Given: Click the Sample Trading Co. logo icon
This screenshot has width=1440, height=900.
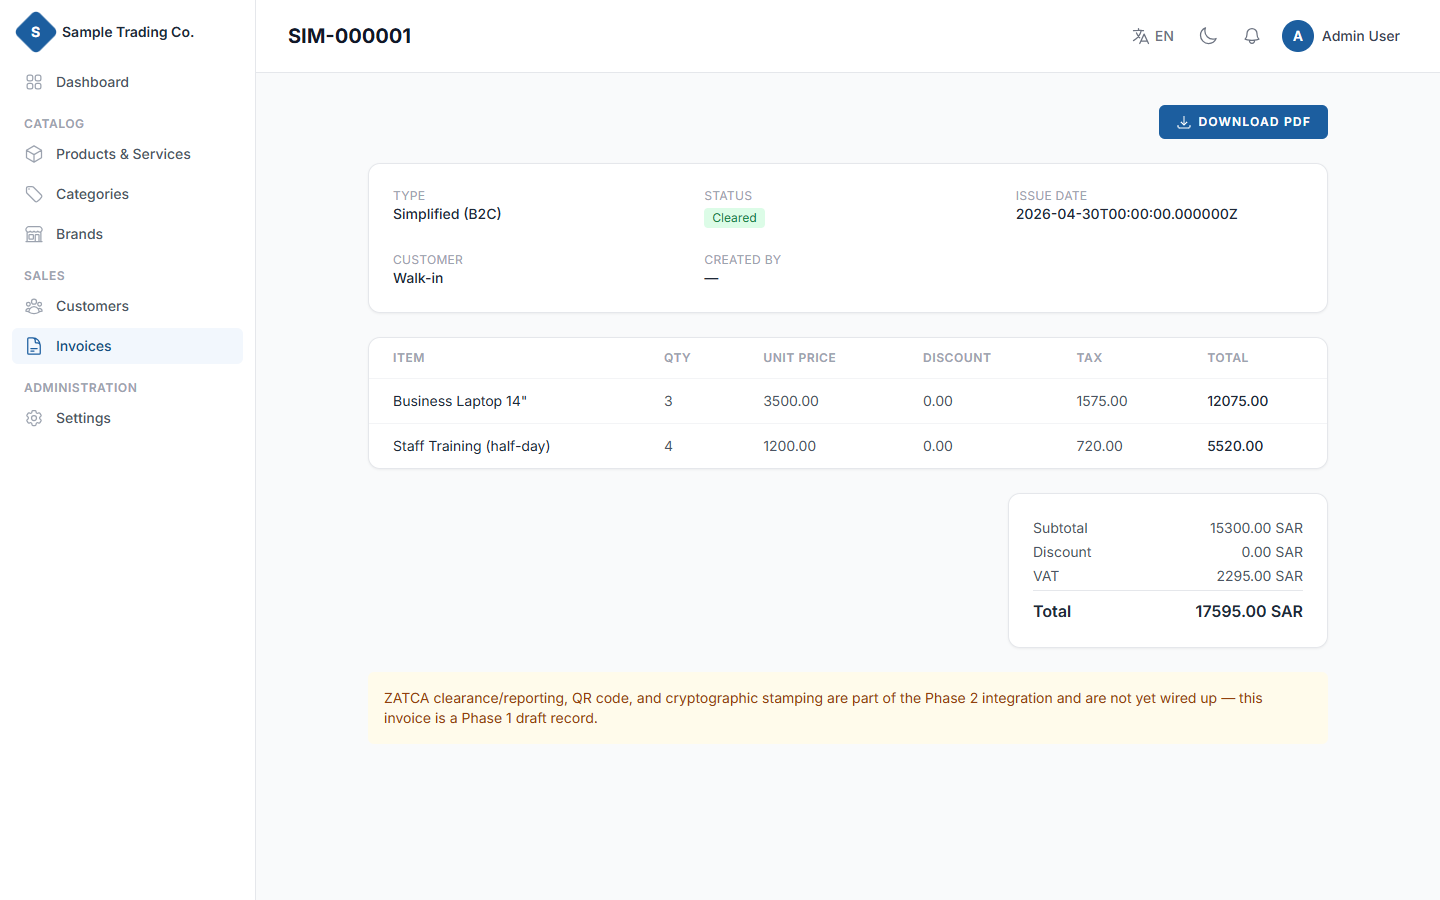Looking at the screenshot, I should [x=36, y=32].
